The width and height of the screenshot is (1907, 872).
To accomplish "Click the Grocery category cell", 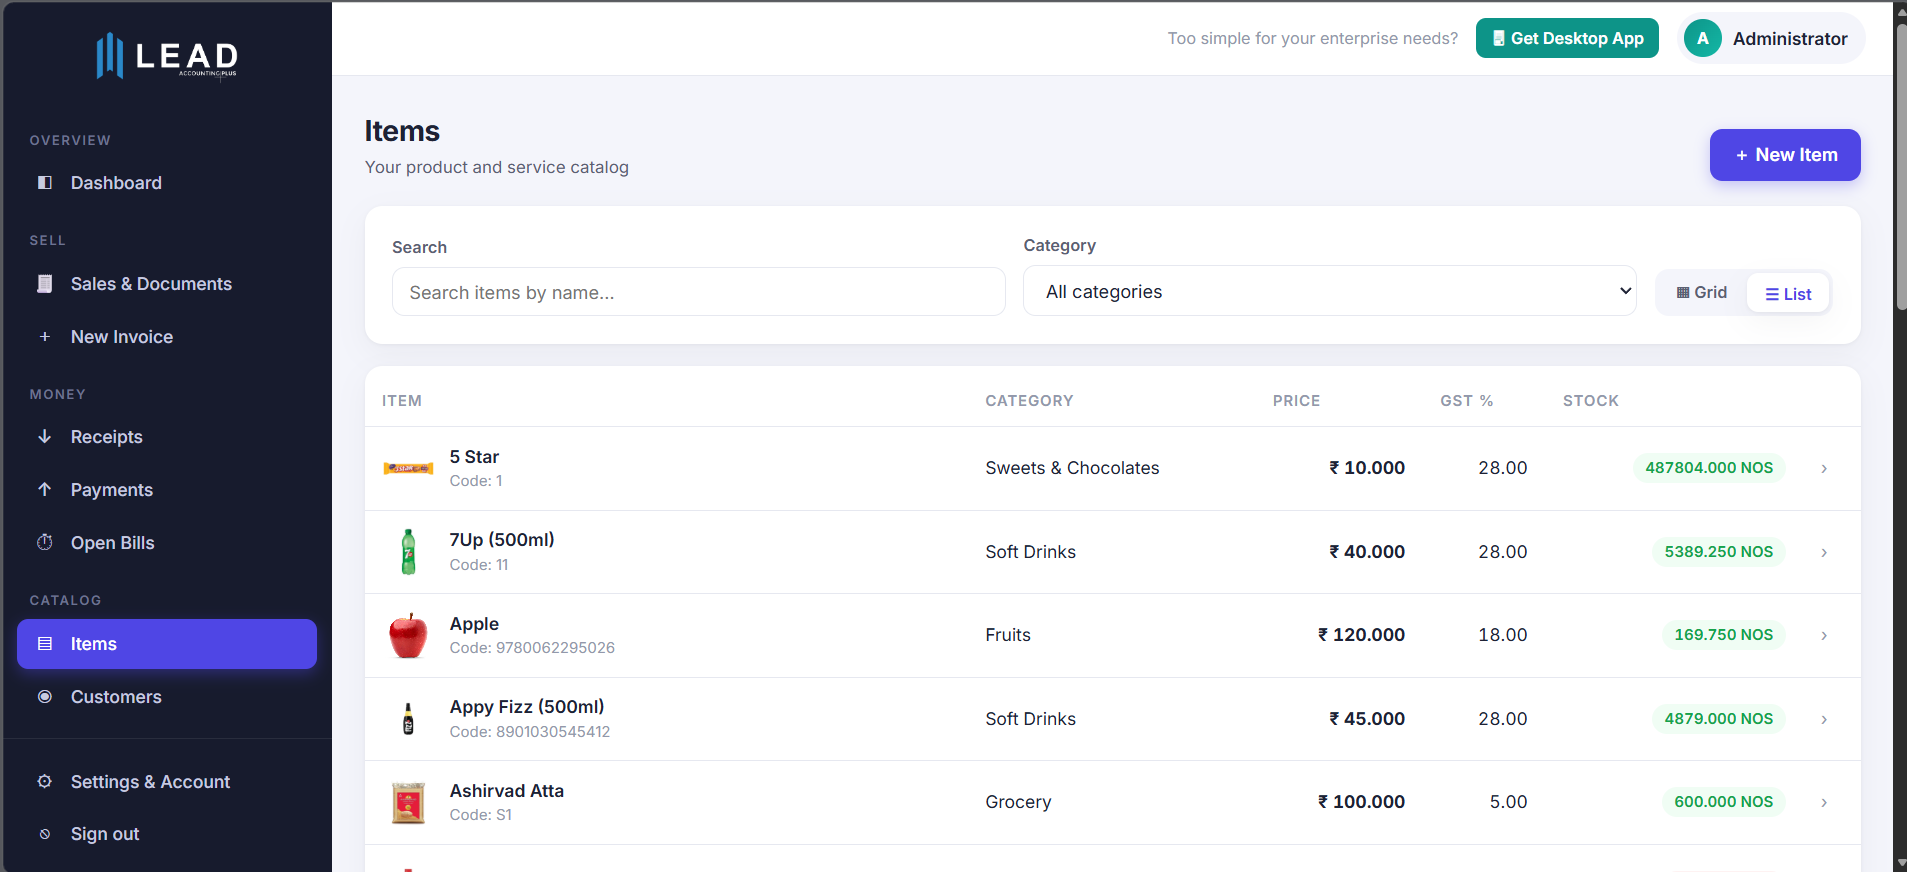I will (x=1018, y=802).
